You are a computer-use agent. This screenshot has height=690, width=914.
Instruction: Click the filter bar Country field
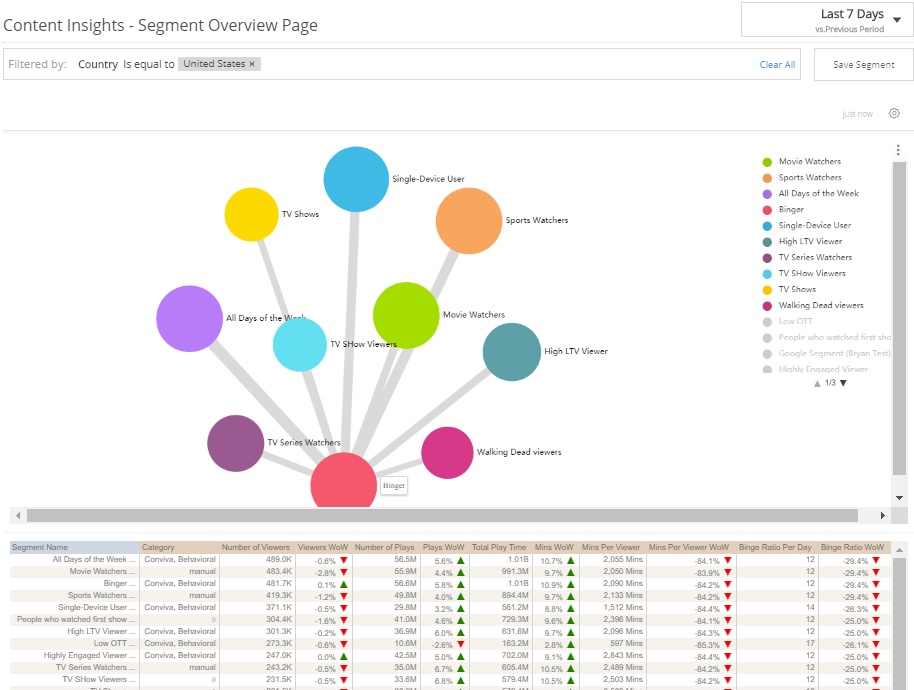98,64
